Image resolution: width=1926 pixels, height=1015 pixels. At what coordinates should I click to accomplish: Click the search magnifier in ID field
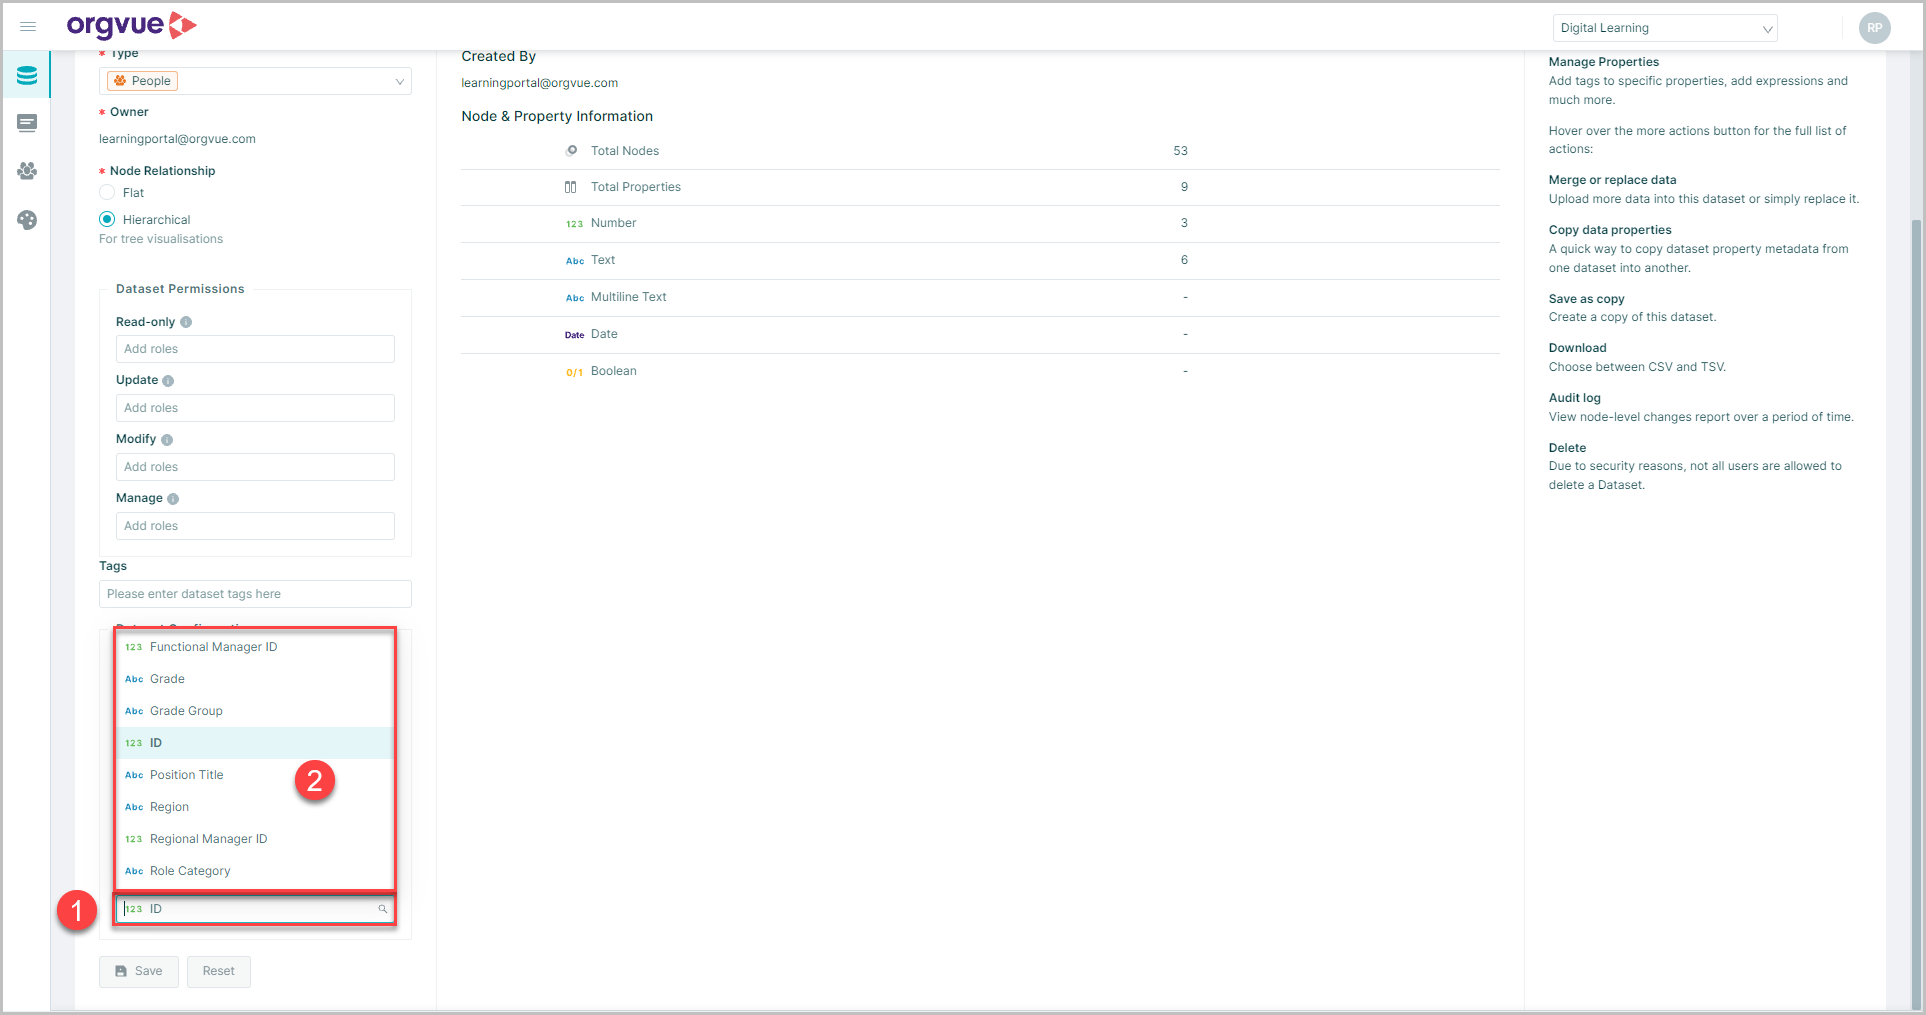pos(382,909)
